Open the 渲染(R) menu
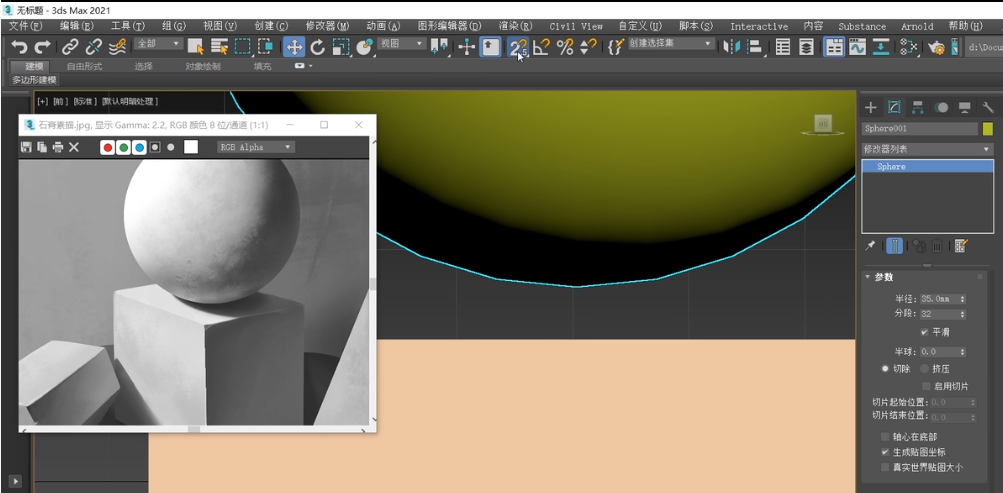Image resolution: width=1003 pixels, height=493 pixels. [x=515, y=26]
